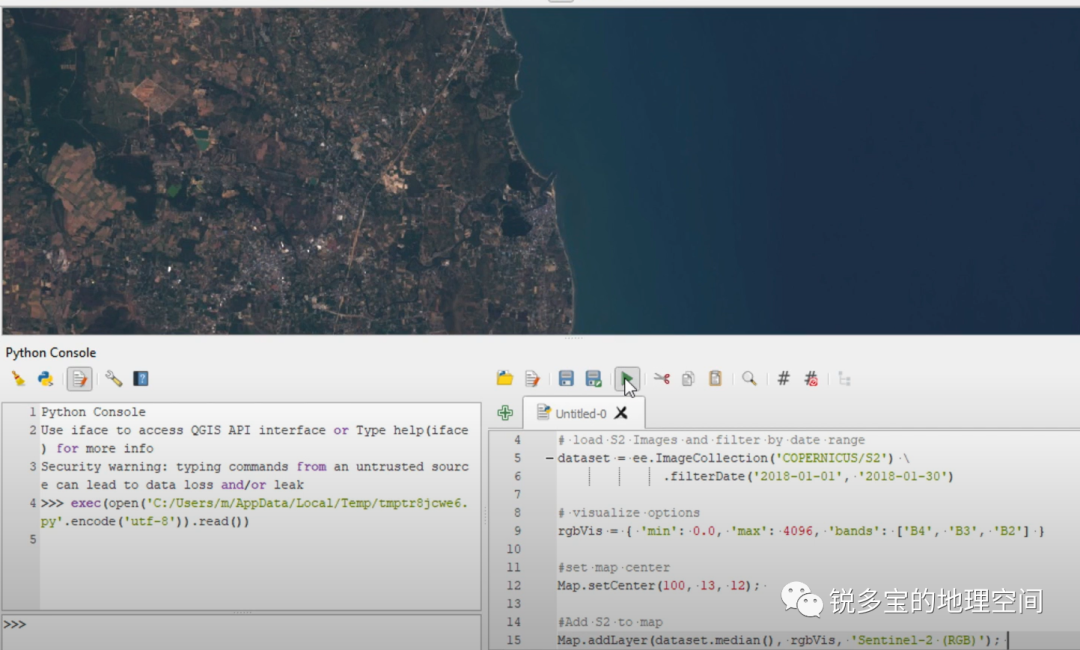This screenshot has width=1080, height=650.
Task: Uncomment the selected code lines
Action: coord(811,378)
